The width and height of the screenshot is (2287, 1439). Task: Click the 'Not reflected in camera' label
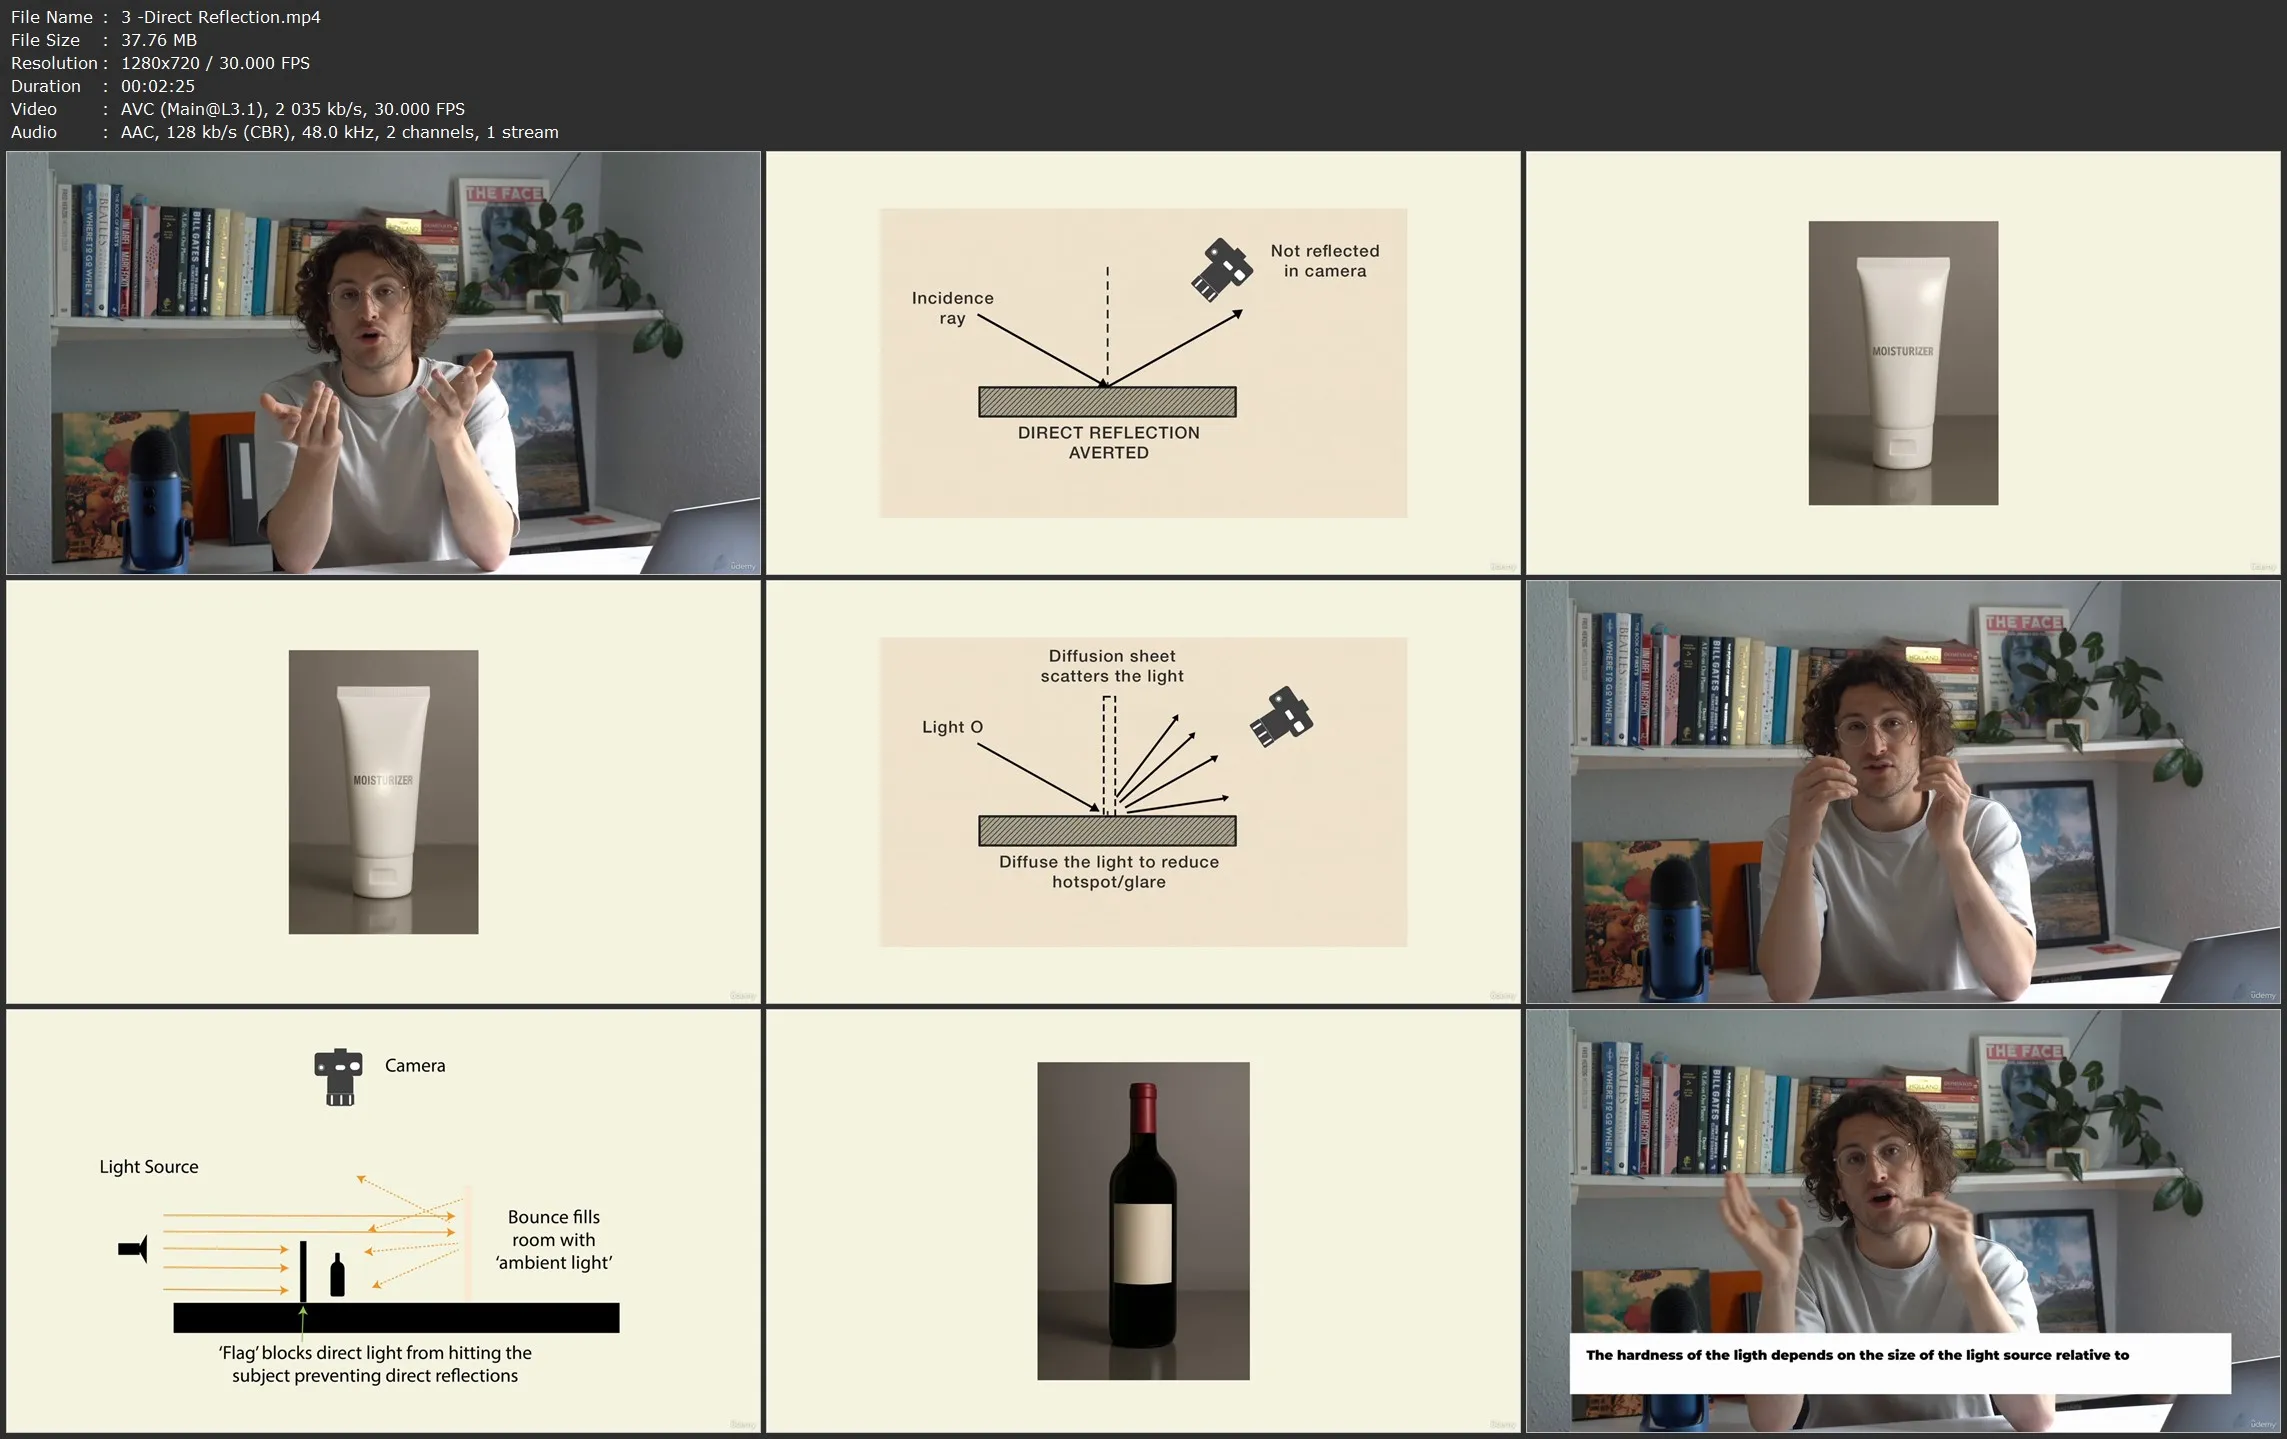pyautogui.click(x=1325, y=261)
